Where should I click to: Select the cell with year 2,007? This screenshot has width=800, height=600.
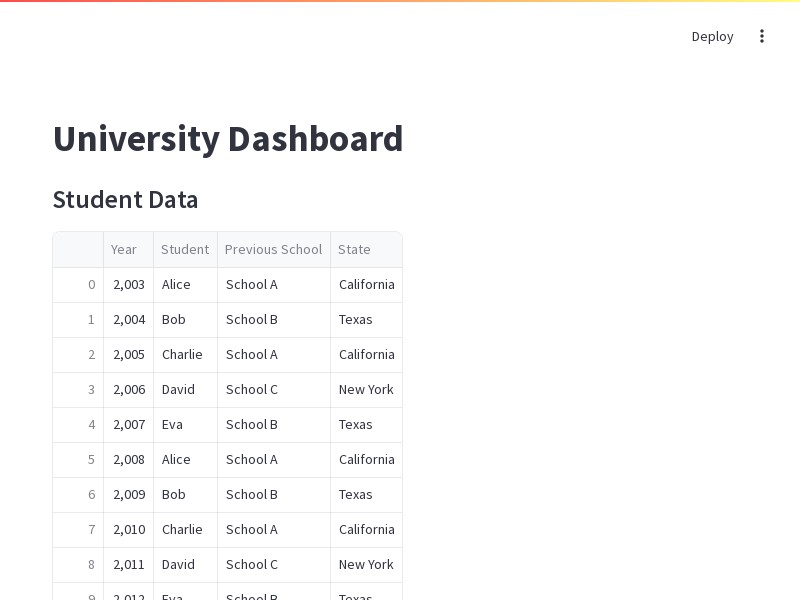pyautogui.click(x=129, y=425)
